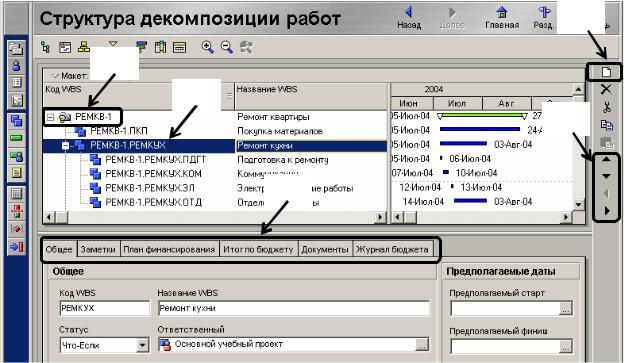Screen dimensions: 627x363
Task: Switch to the Заметки tab
Action: pyautogui.click(x=98, y=249)
